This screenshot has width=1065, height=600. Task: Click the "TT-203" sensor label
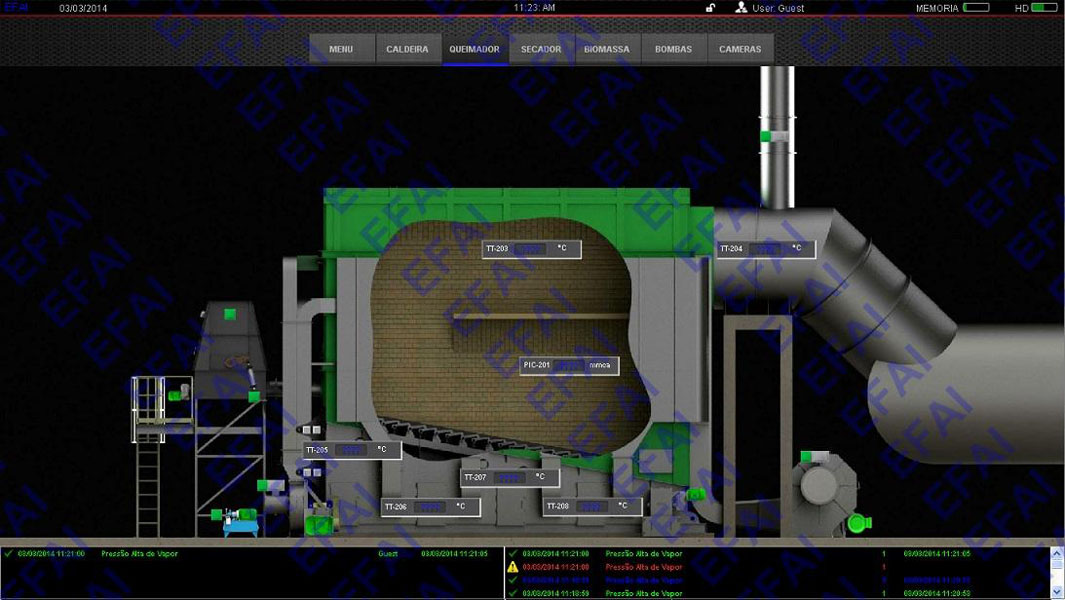[497, 249]
